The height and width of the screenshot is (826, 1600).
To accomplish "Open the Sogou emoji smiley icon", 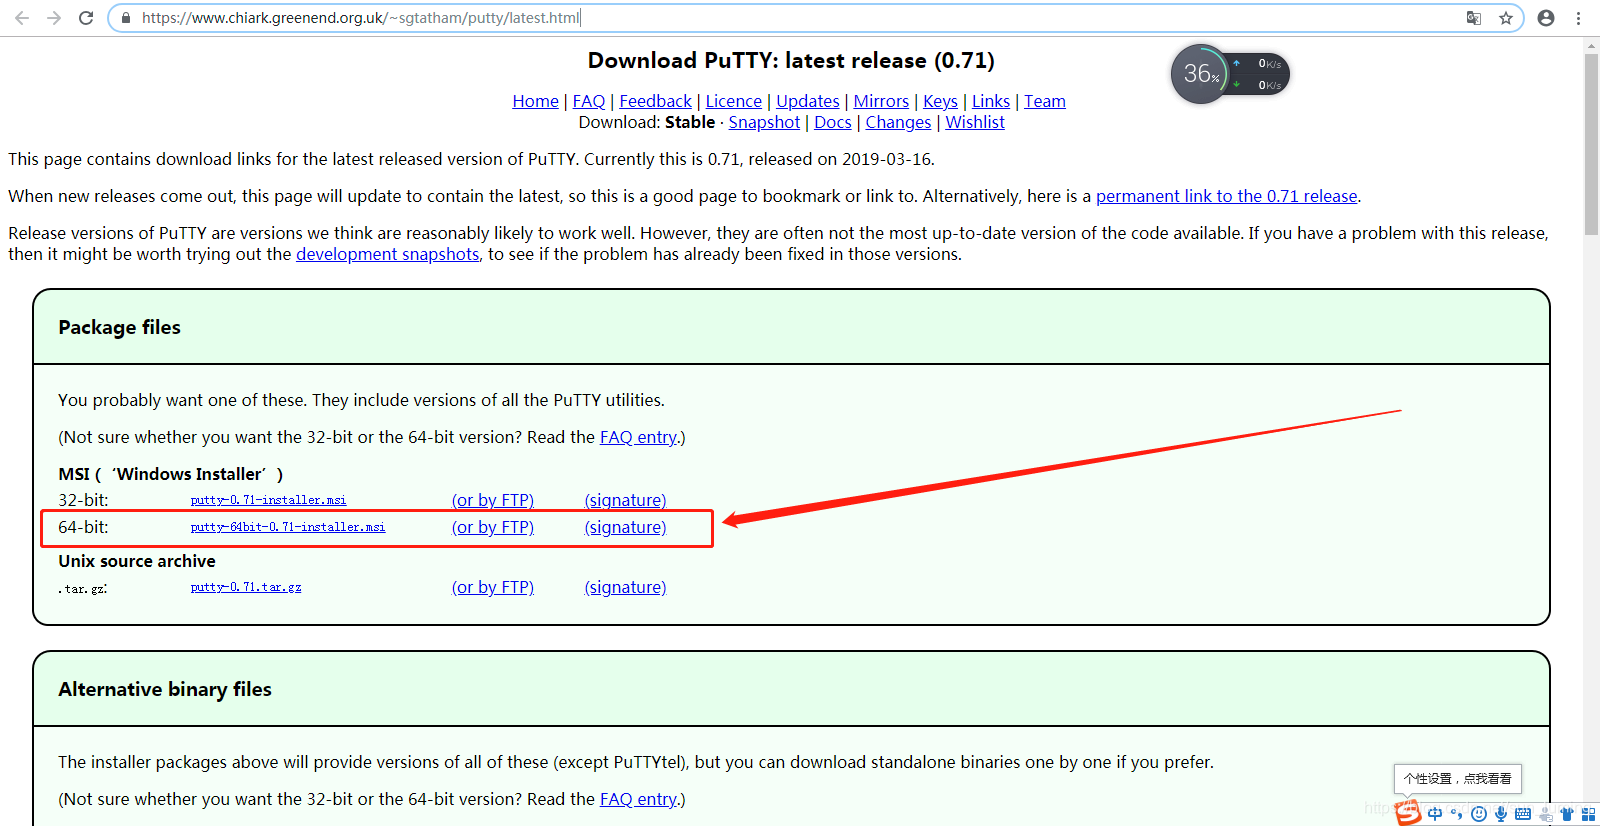I will coord(1479,814).
